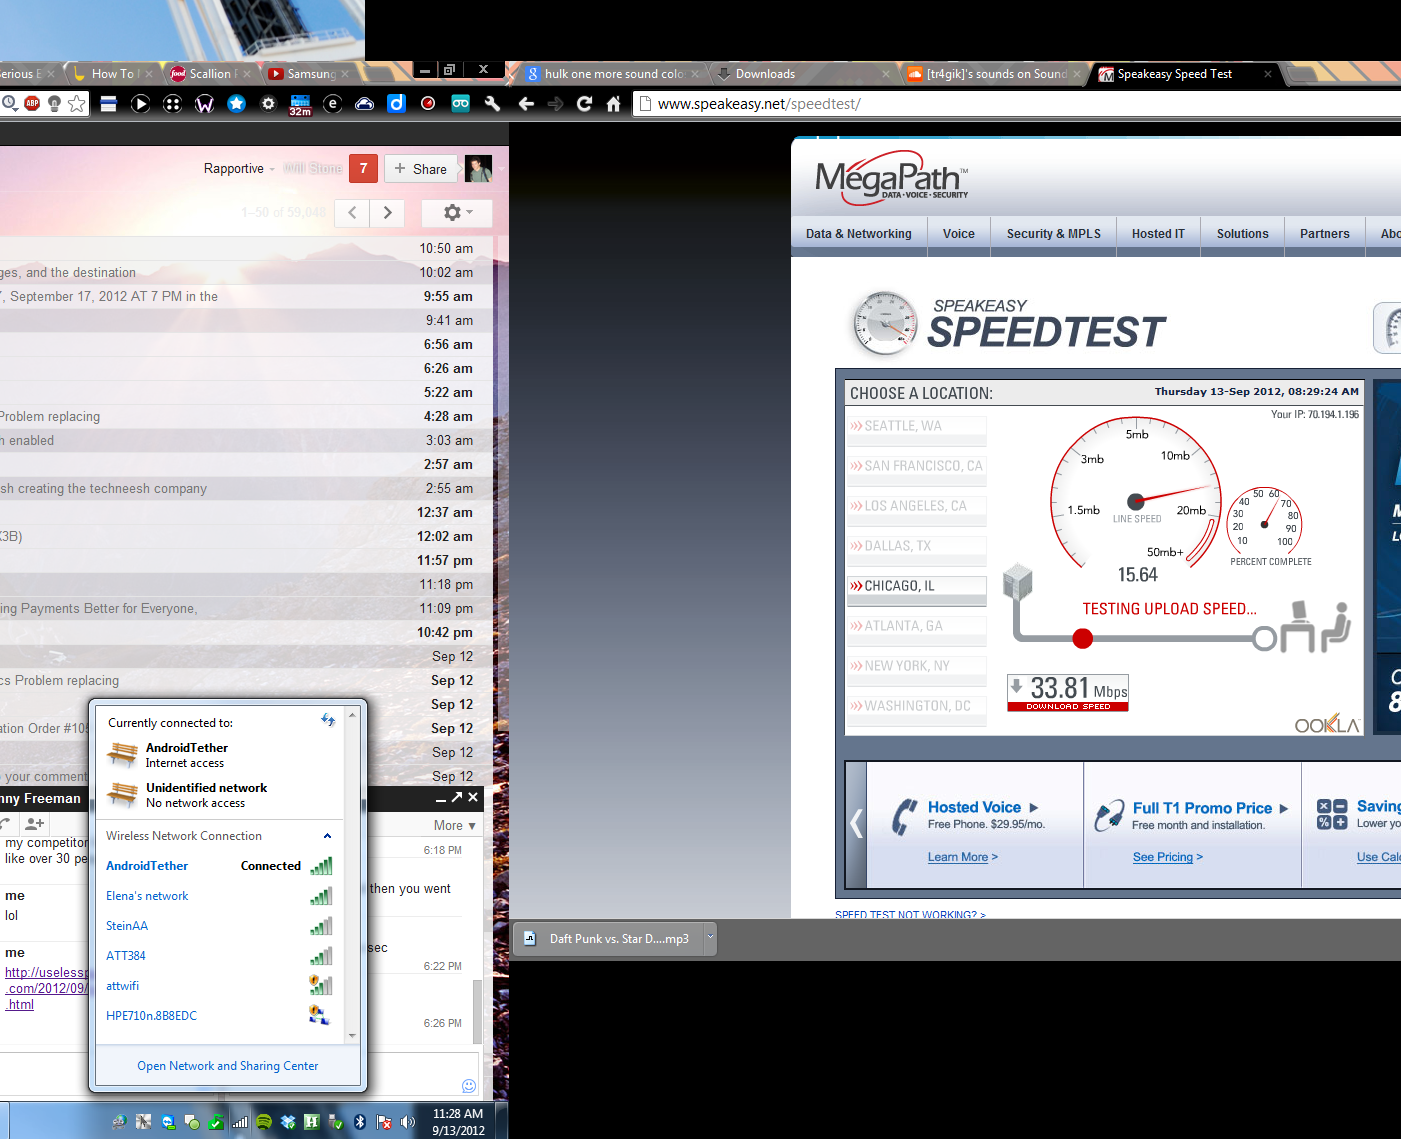Open dropdown arrow beside Daft Punk mp3 download
This screenshot has width=1401, height=1139.
(x=711, y=938)
